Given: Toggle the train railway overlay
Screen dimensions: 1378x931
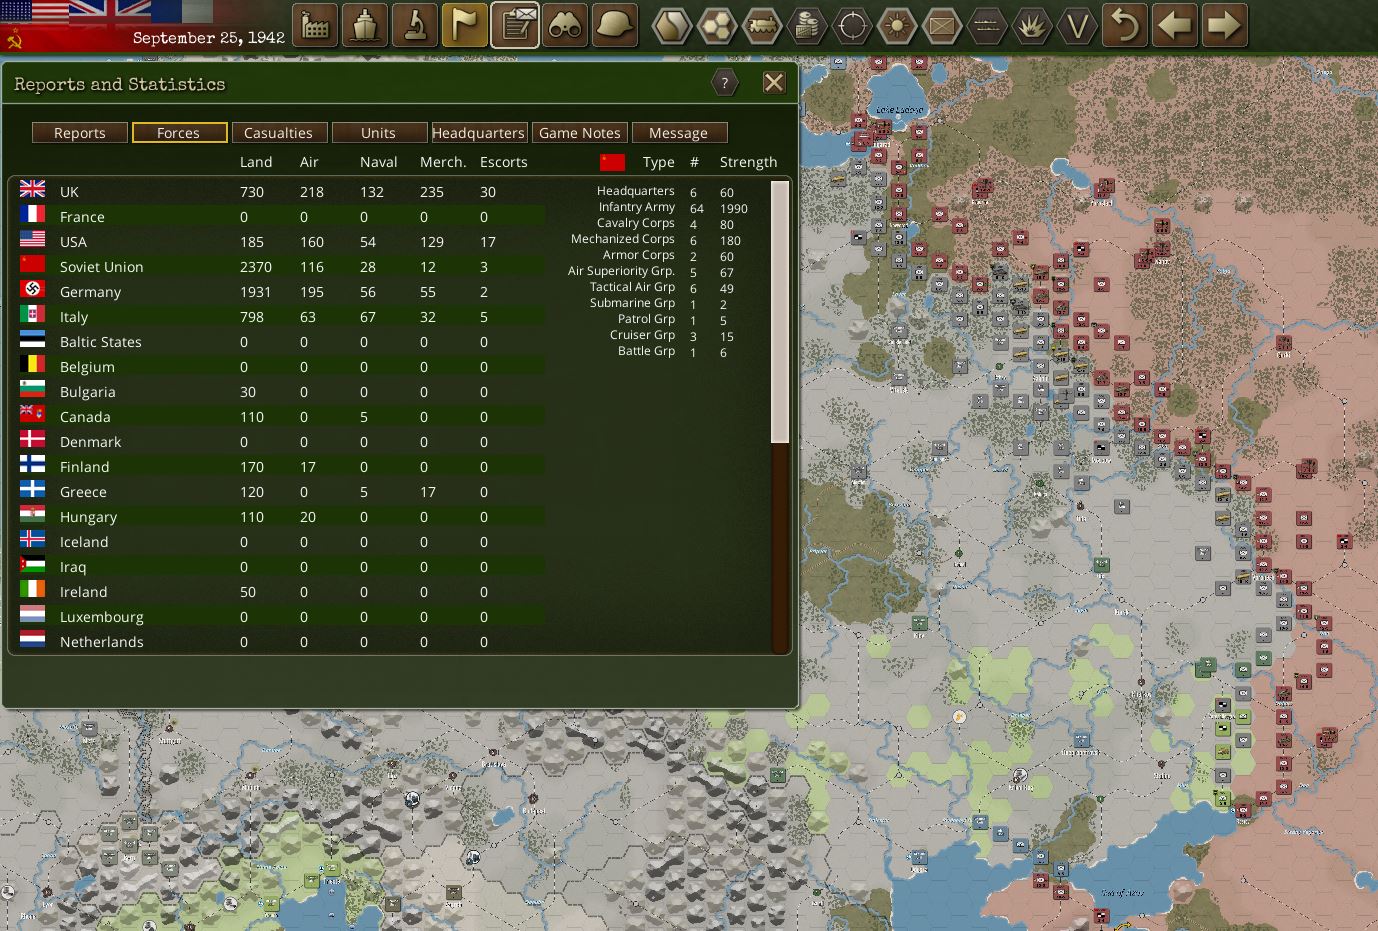Looking at the screenshot, I should pyautogui.click(x=762, y=26).
